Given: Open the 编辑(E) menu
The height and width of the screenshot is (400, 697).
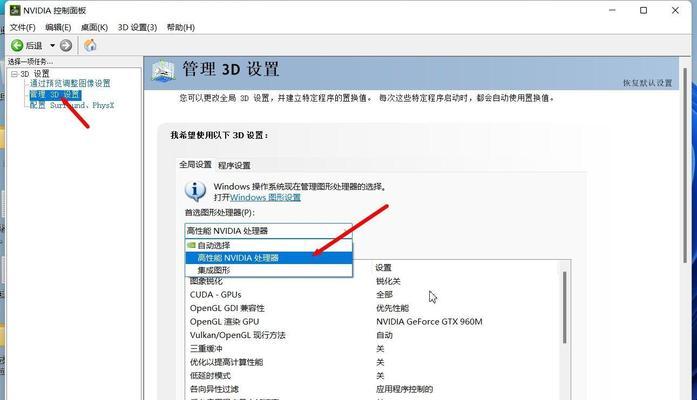Looking at the screenshot, I should pos(58,28).
